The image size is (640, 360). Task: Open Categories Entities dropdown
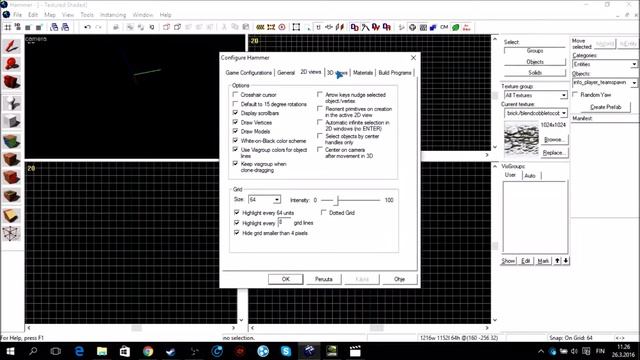pyautogui.click(x=634, y=64)
